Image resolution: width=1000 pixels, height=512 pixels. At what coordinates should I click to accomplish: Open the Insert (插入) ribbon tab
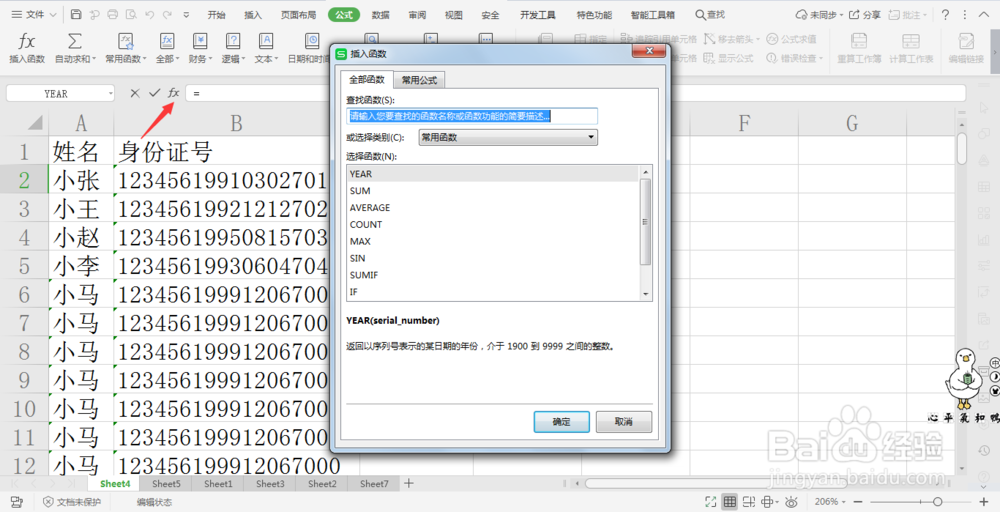(x=253, y=15)
